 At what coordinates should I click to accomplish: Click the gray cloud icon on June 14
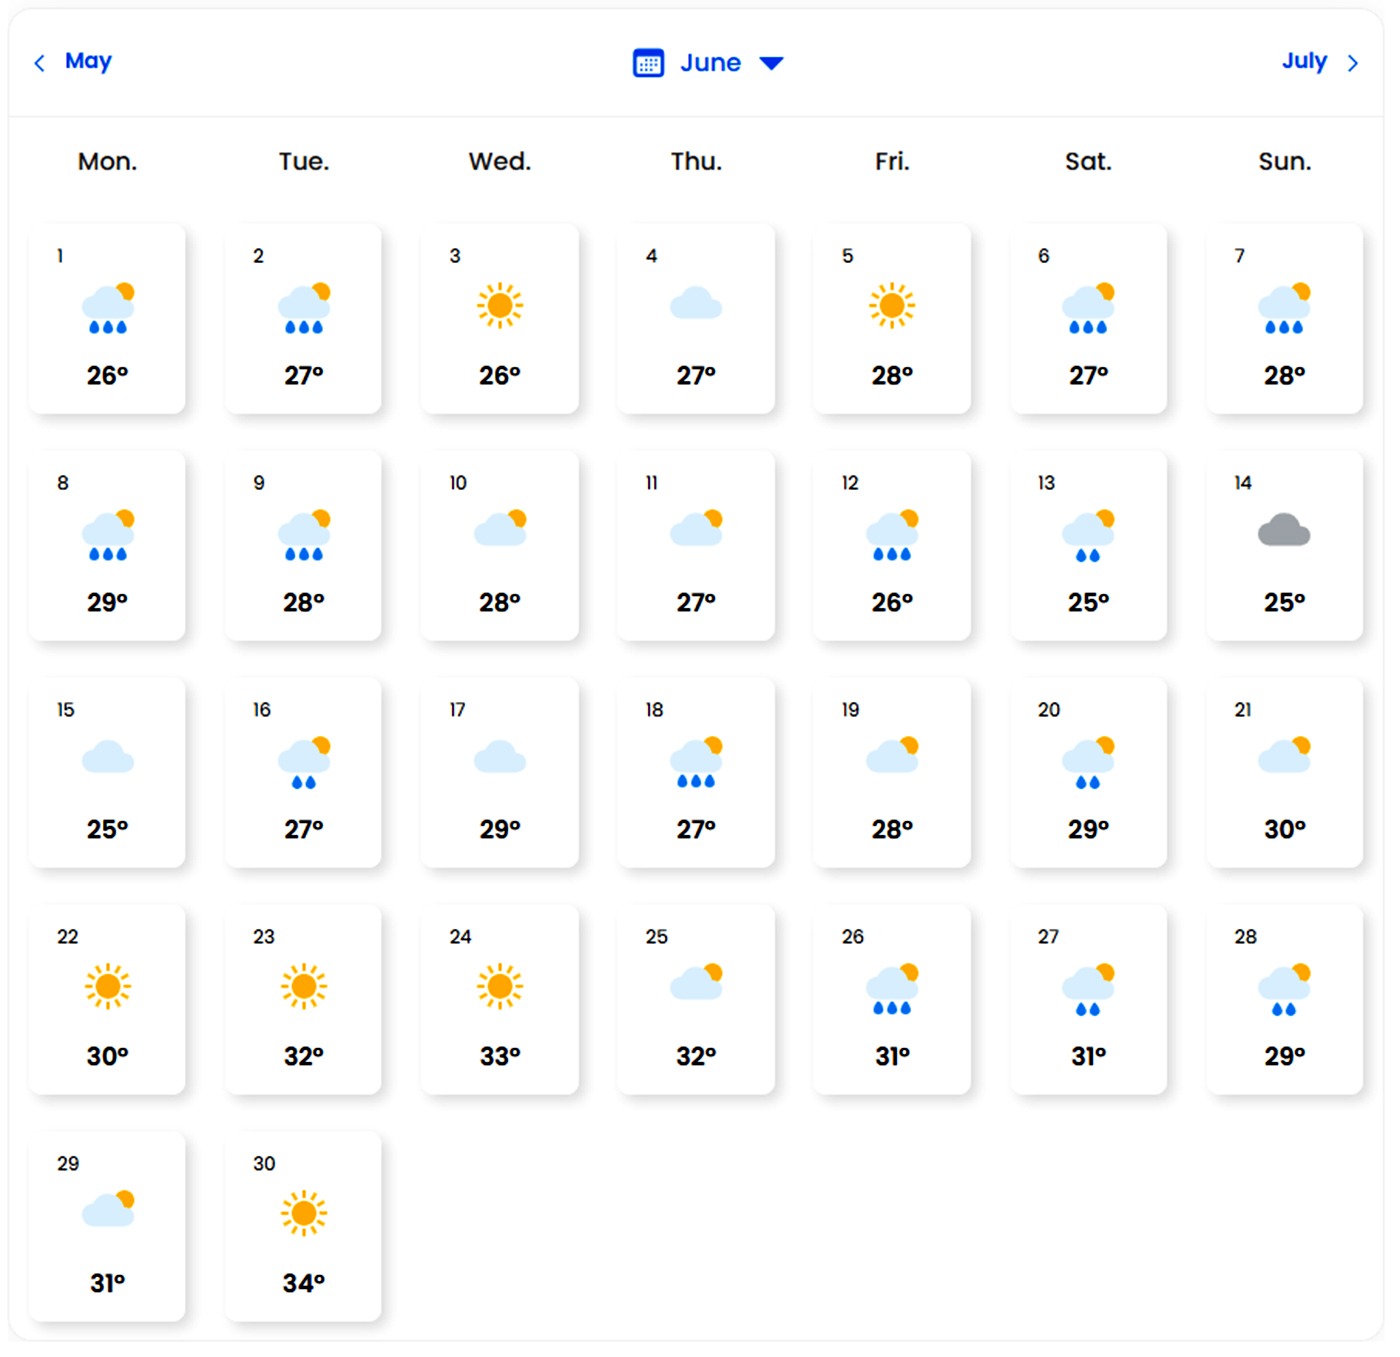(1285, 531)
